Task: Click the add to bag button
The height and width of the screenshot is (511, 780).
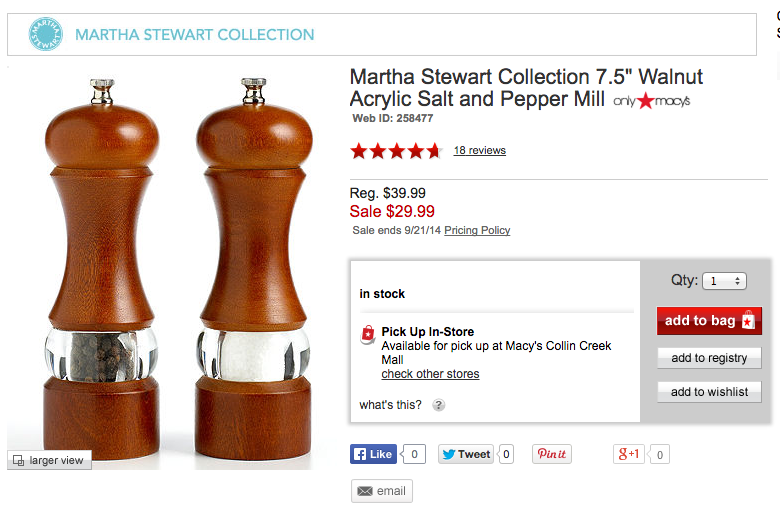Action: click(709, 320)
